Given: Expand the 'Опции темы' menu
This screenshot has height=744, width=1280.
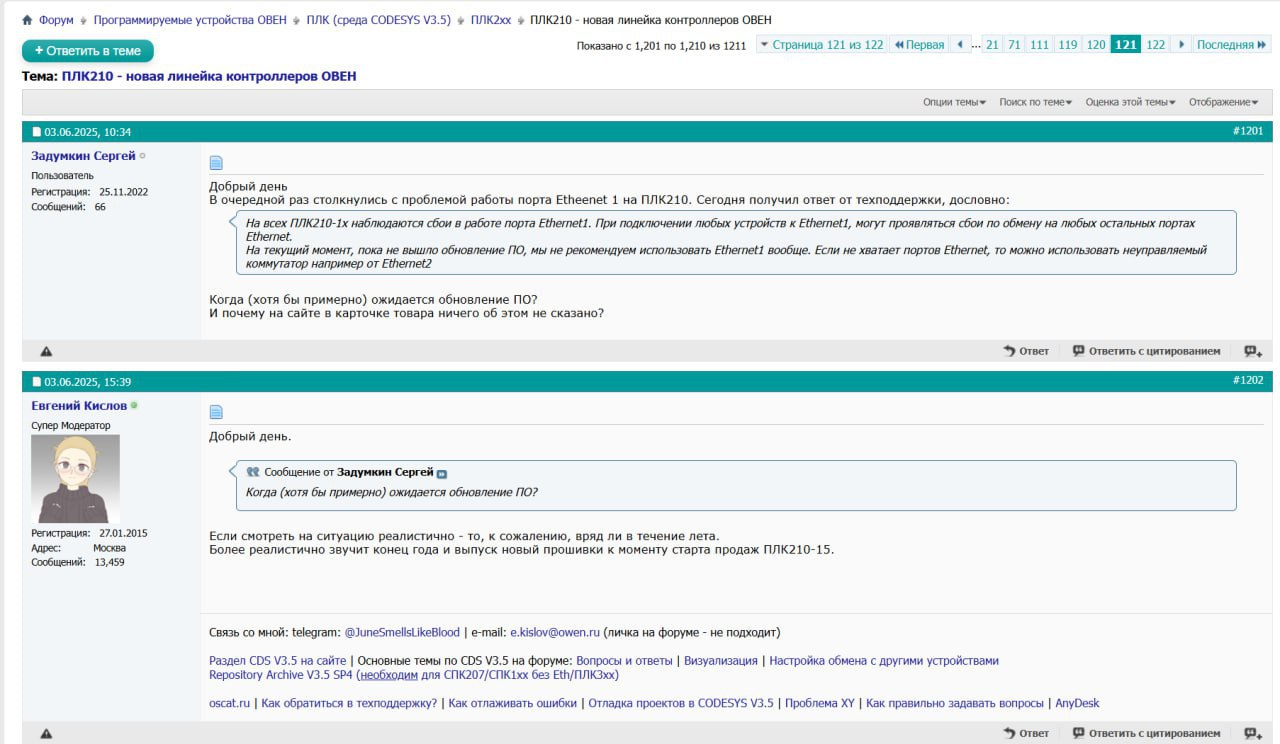Looking at the screenshot, I should coord(954,102).
